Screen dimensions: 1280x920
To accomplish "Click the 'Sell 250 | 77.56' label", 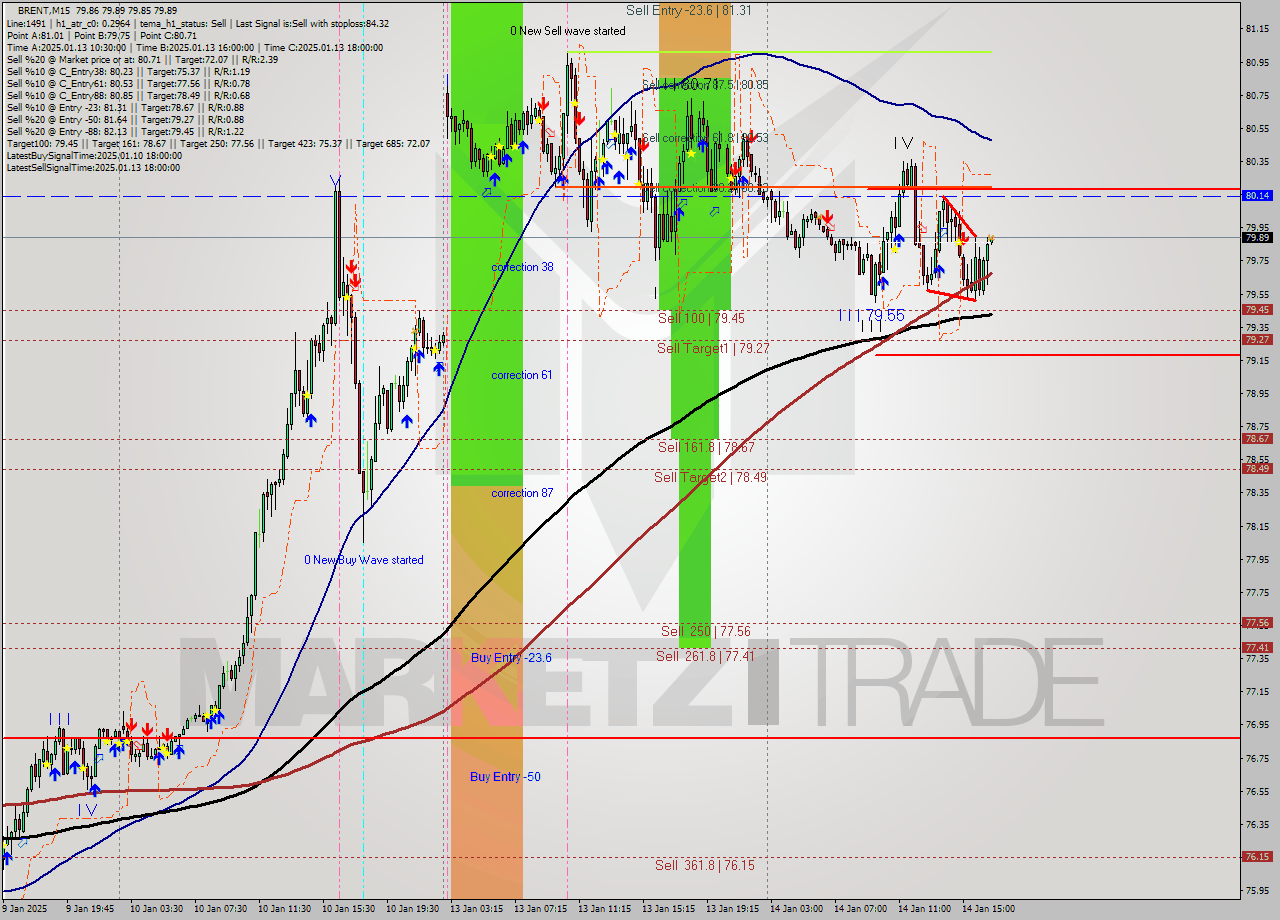I will pos(706,631).
